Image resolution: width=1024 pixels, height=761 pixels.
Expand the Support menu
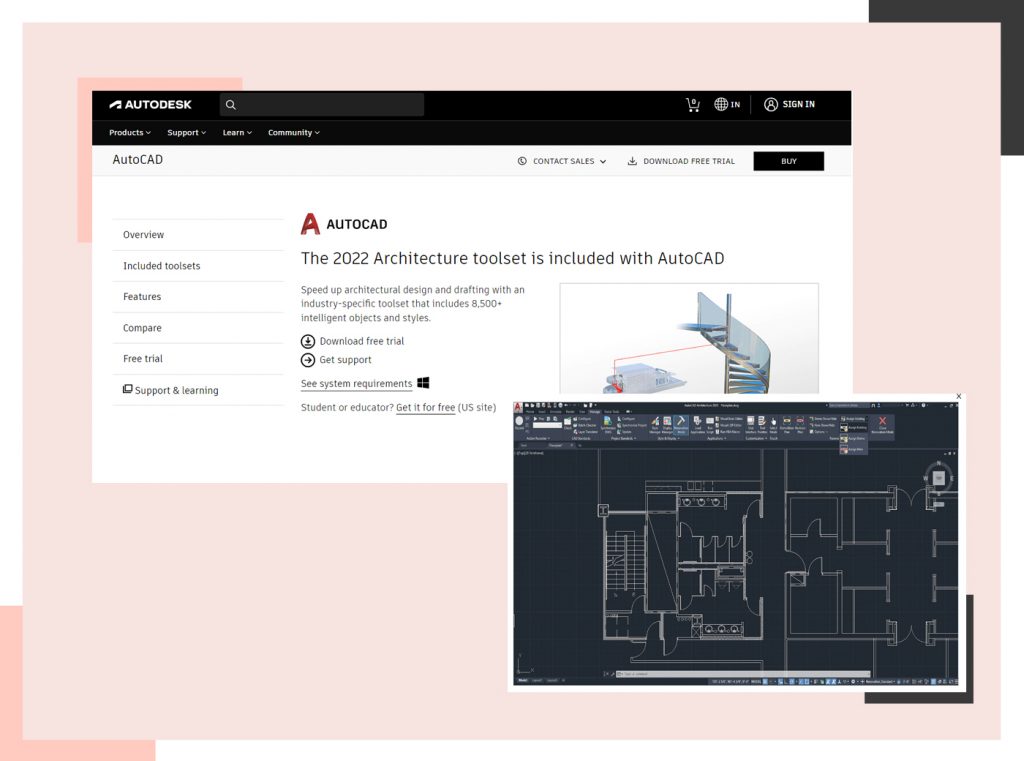(x=186, y=133)
